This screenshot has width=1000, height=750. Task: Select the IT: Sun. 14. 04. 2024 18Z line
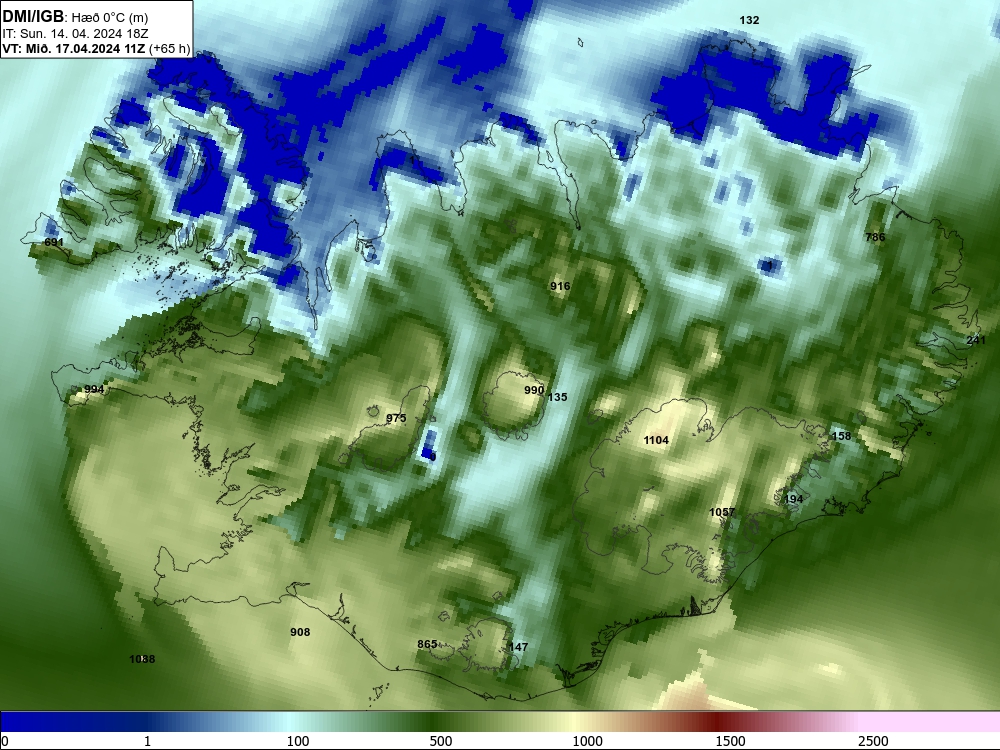tap(75, 34)
